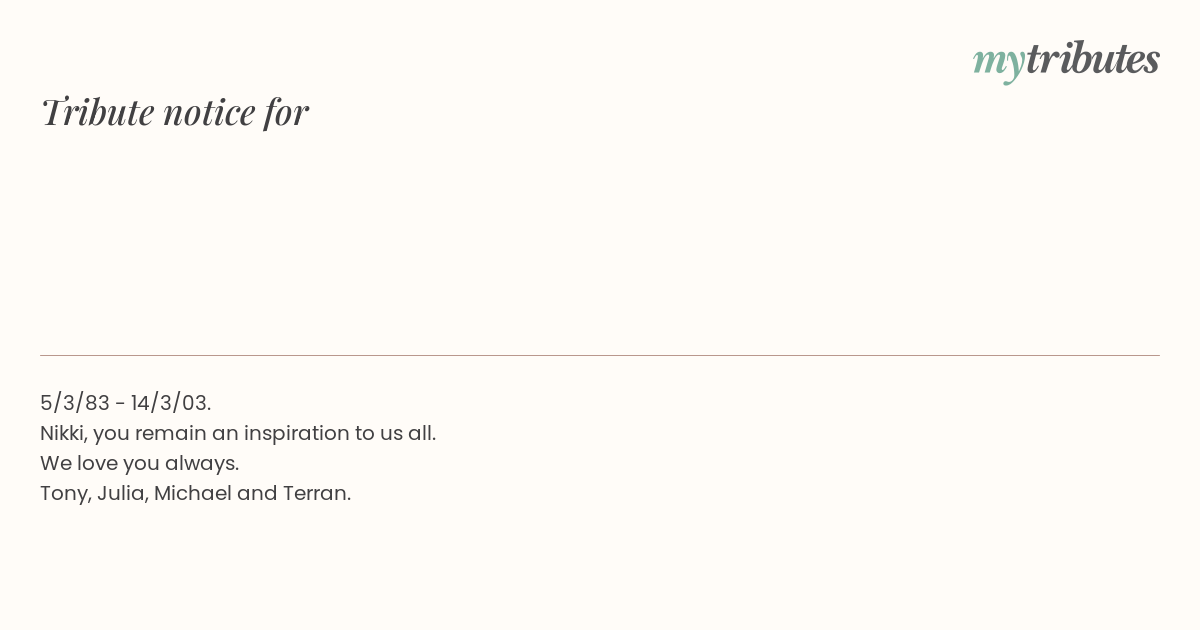Click the word "notice" in heading

[x=209, y=113]
